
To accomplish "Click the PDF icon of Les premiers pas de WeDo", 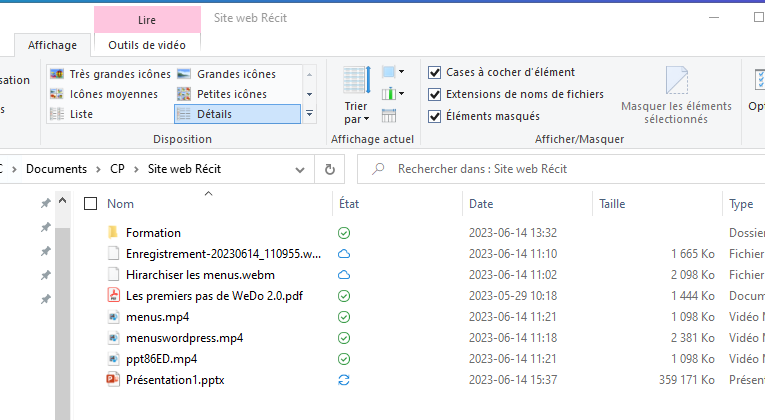I will (x=113, y=296).
